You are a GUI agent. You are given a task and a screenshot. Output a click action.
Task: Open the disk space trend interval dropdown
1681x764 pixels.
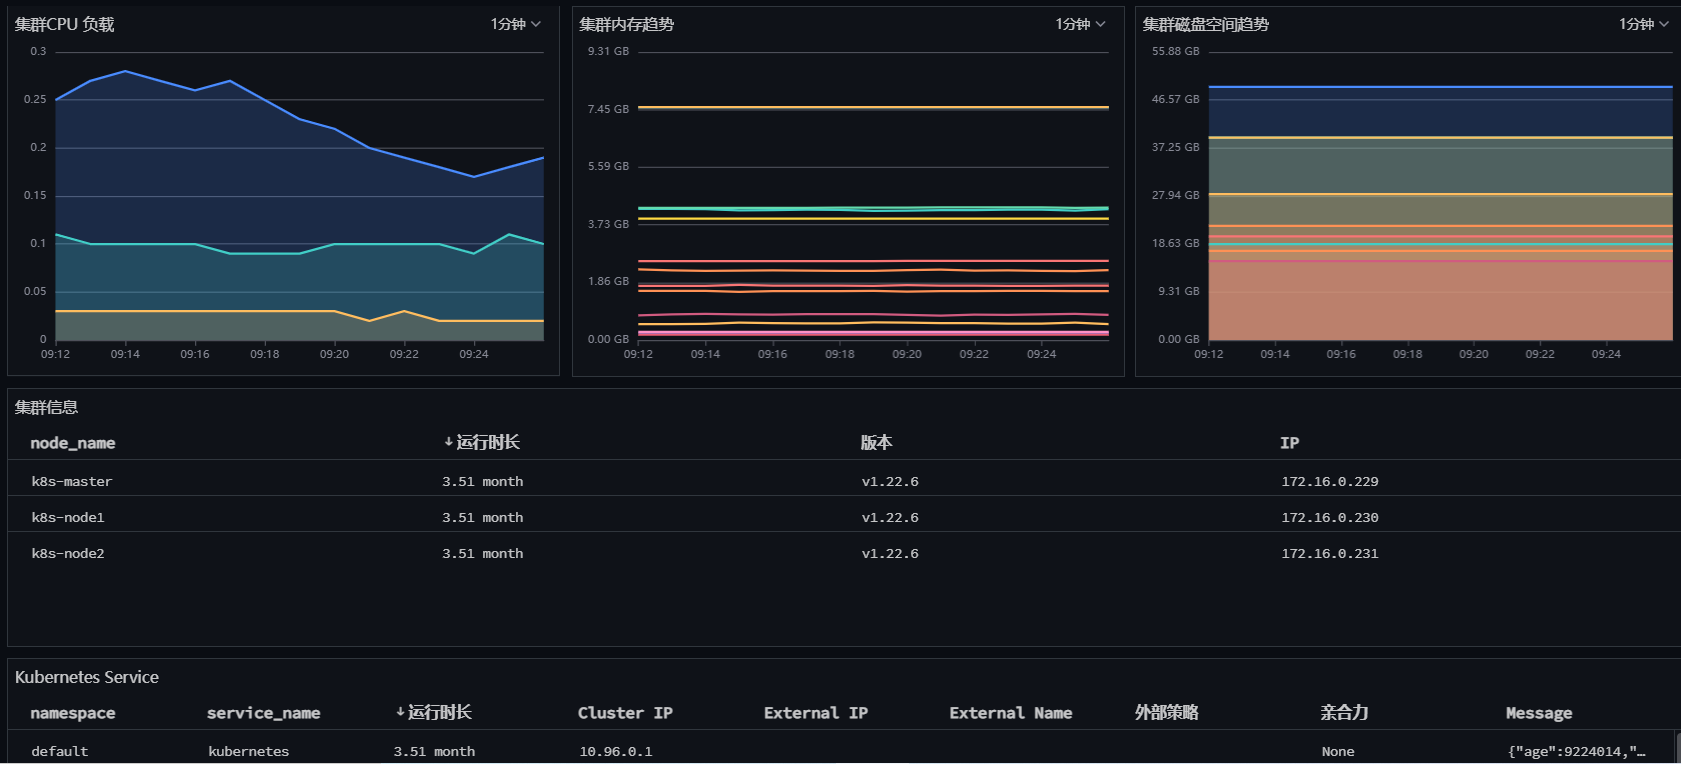1645,24
